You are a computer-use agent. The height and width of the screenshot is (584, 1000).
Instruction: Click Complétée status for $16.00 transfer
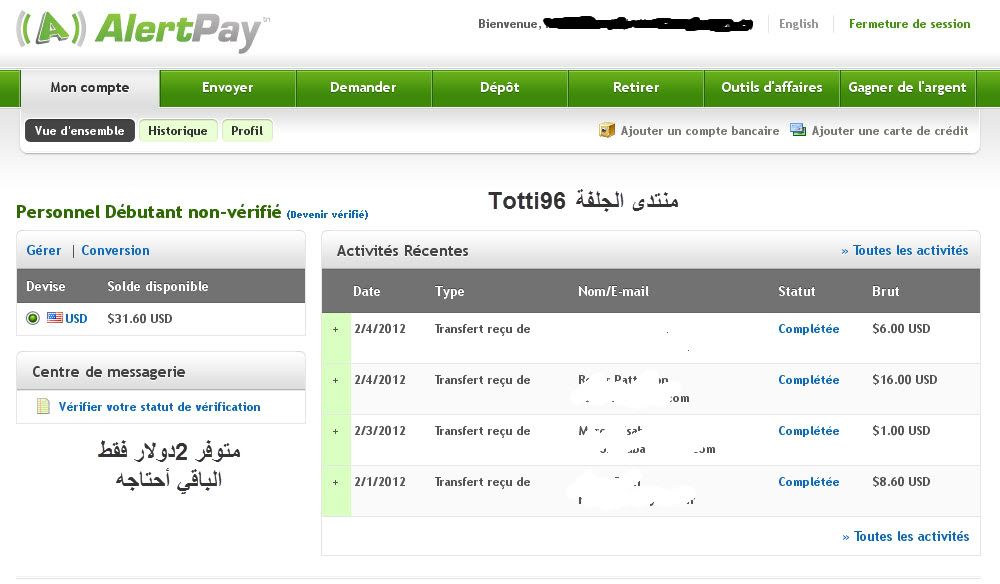point(809,380)
